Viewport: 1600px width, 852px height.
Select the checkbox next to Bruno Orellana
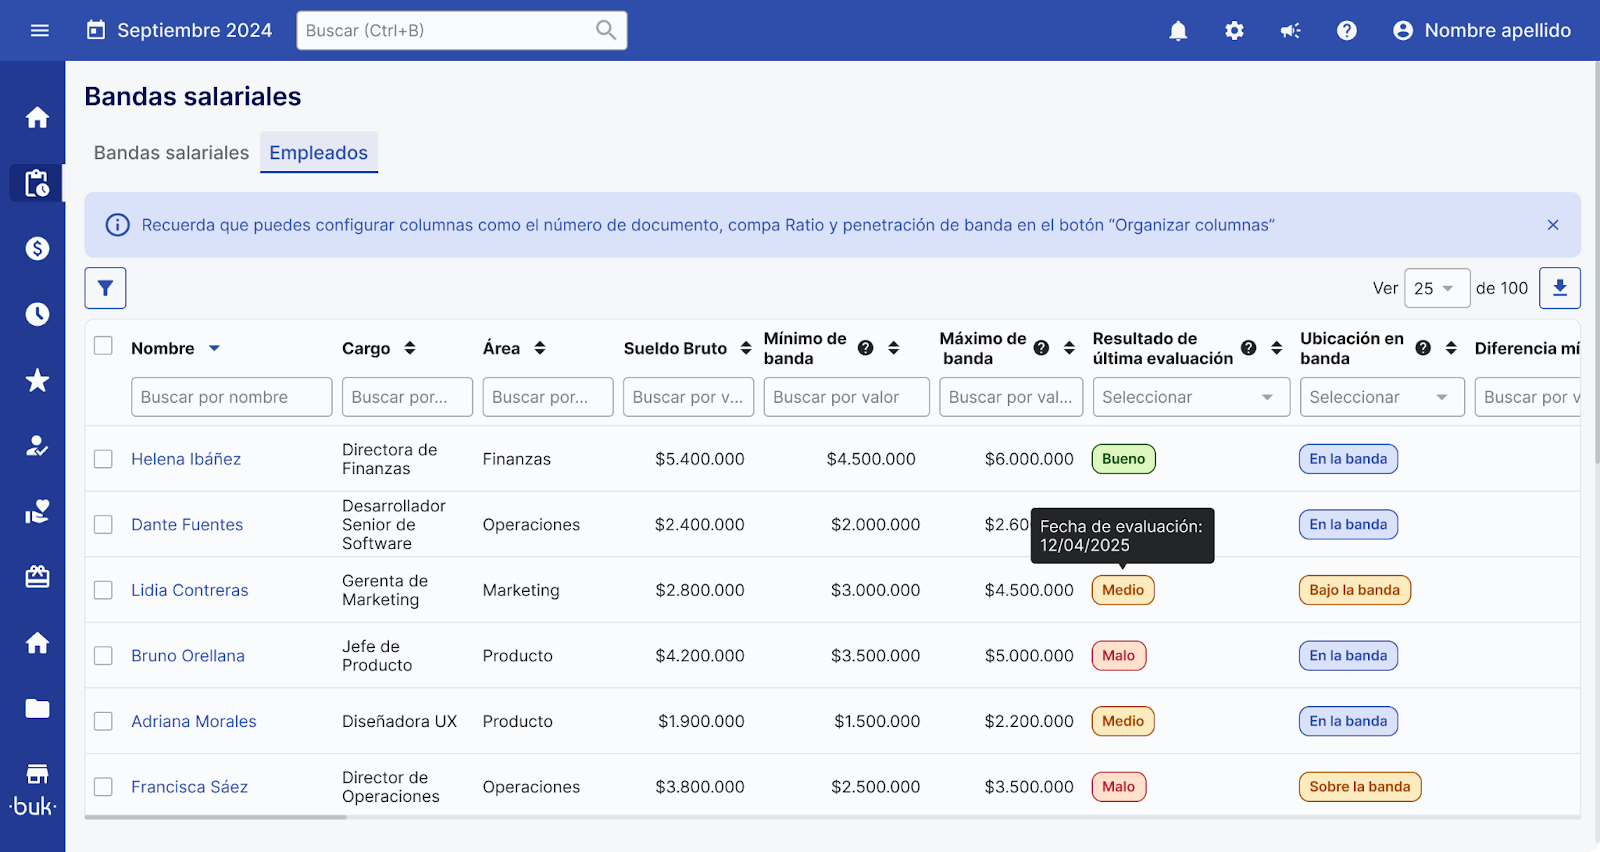pos(103,656)
